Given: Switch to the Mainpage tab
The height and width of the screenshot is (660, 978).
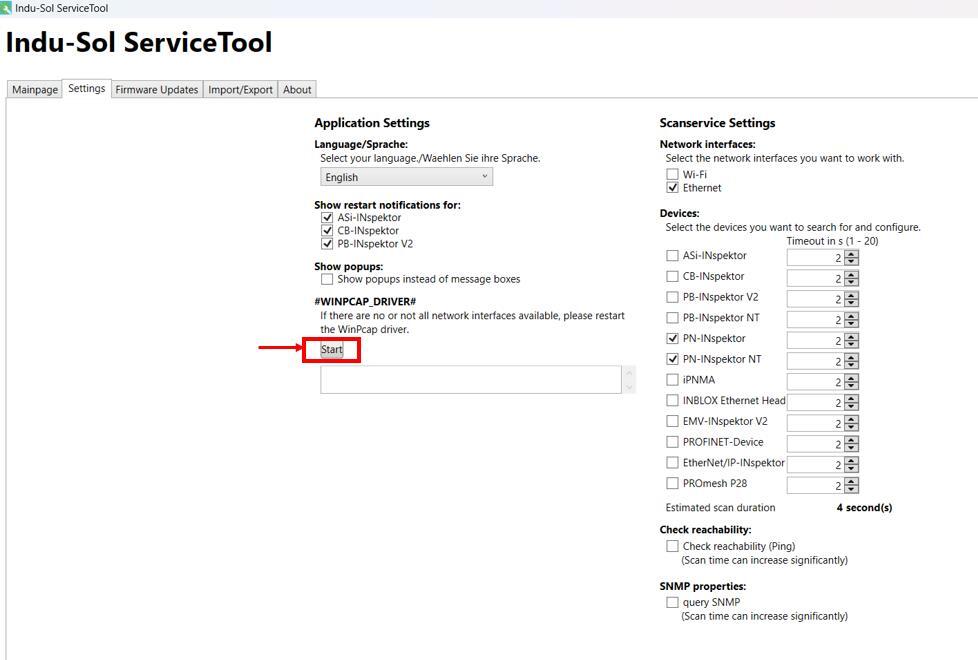Looking at the screenshot, I should [35, 89].
